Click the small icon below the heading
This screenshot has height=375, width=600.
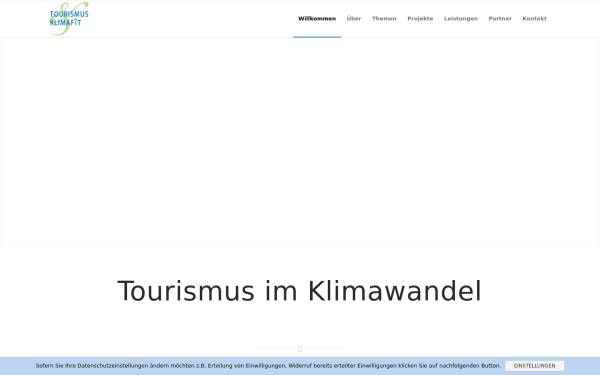click(x=300, y=349)
